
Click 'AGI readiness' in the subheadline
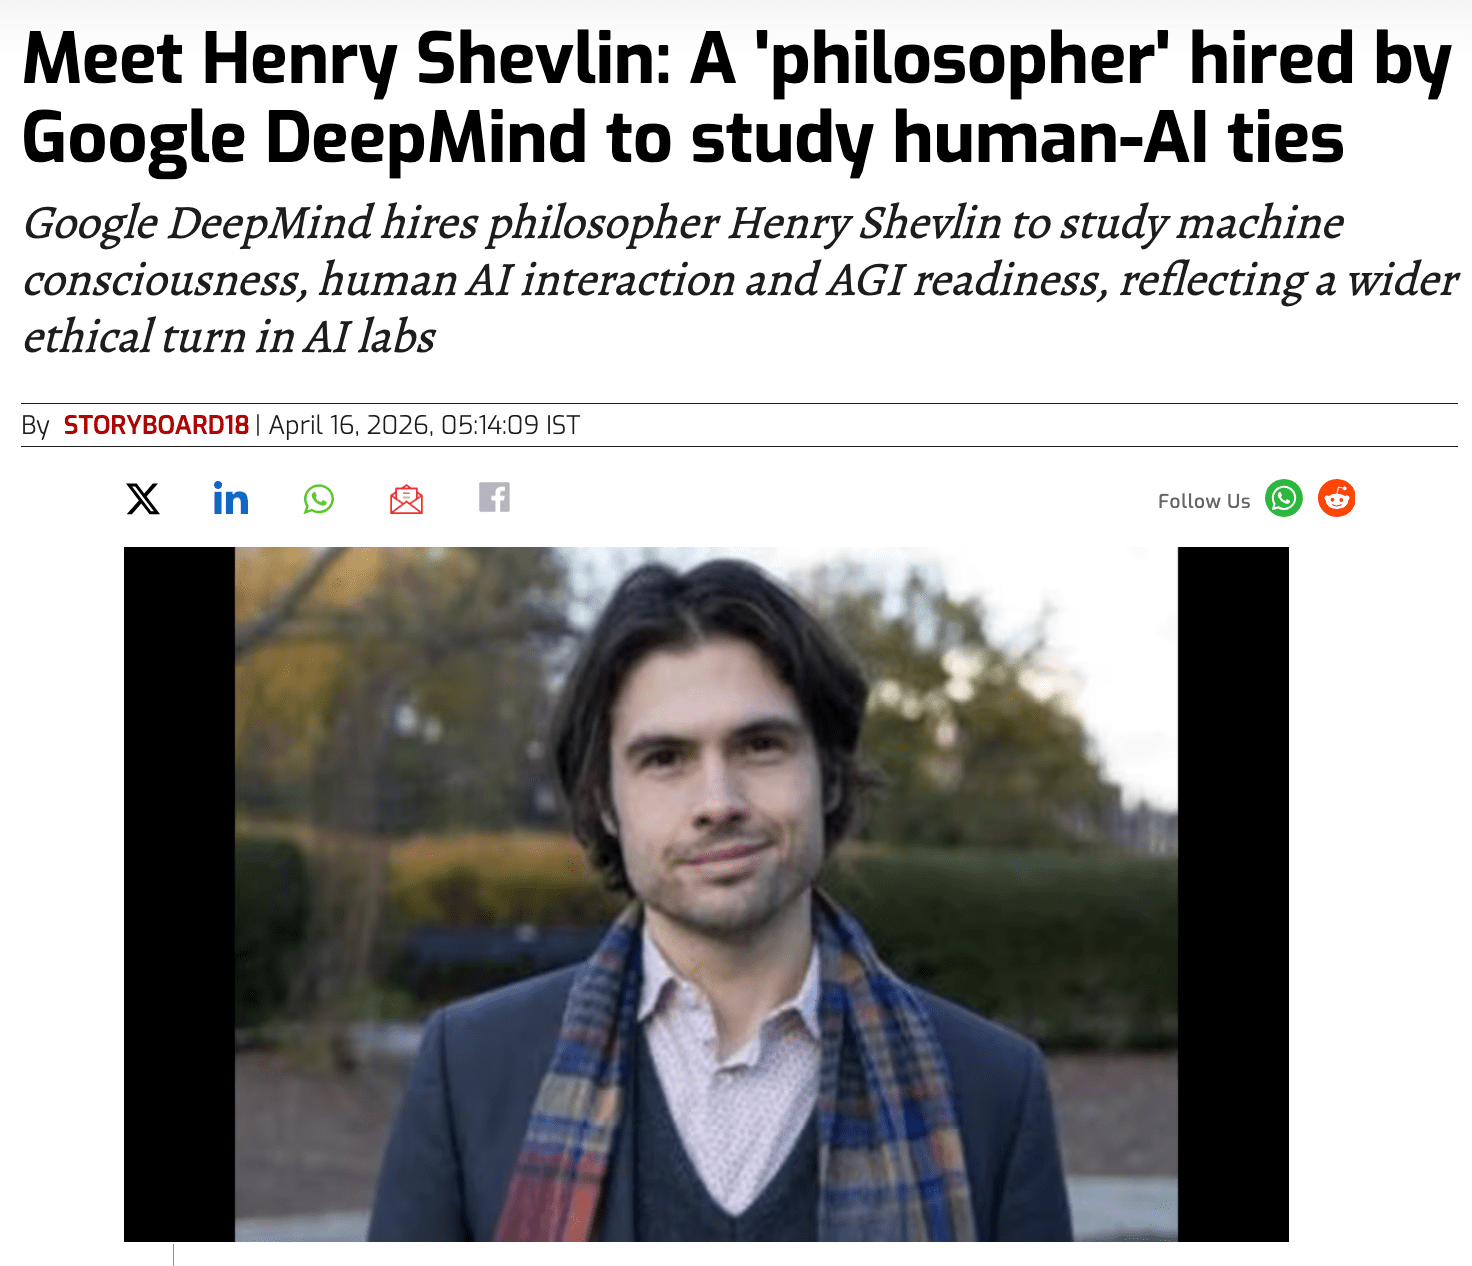(x=963, y=280)
